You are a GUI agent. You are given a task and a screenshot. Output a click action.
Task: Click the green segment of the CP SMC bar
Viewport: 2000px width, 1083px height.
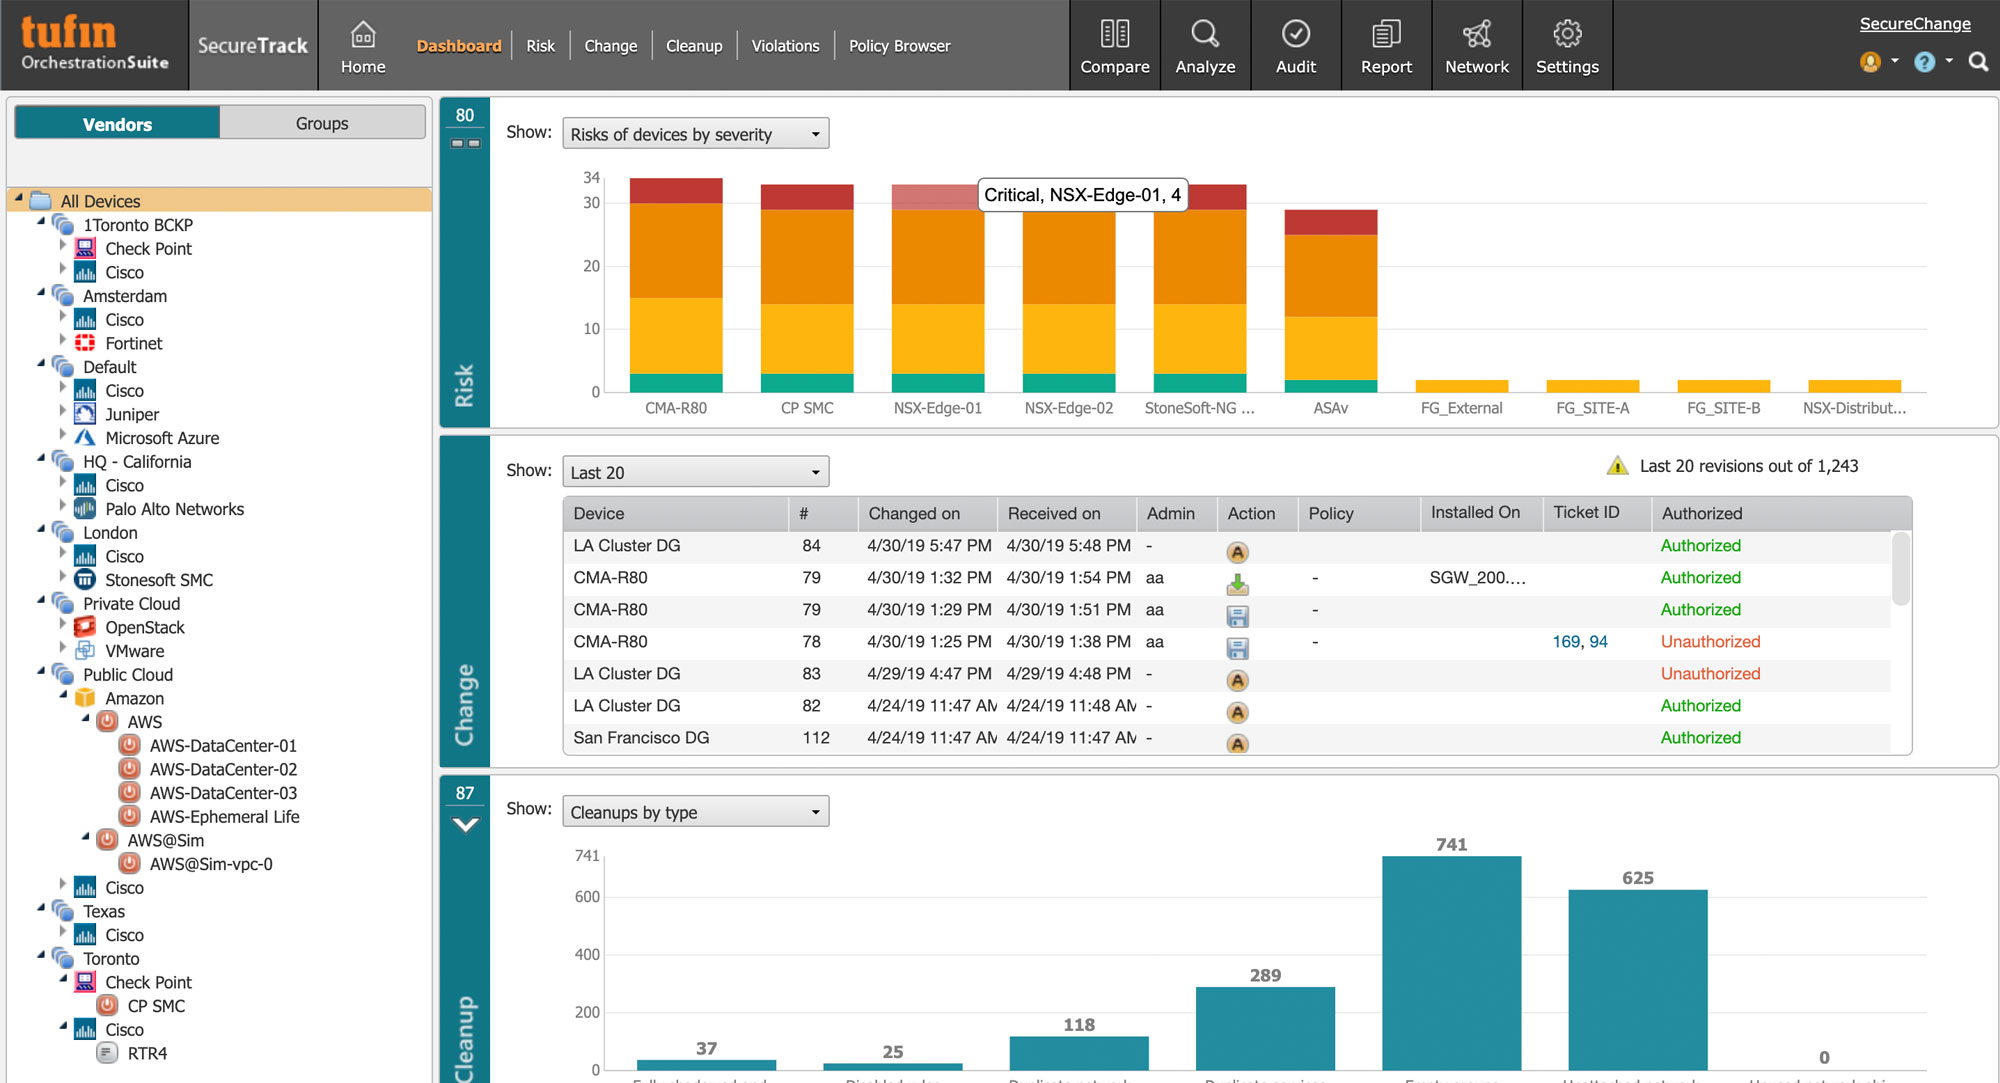tap(807, 383)
